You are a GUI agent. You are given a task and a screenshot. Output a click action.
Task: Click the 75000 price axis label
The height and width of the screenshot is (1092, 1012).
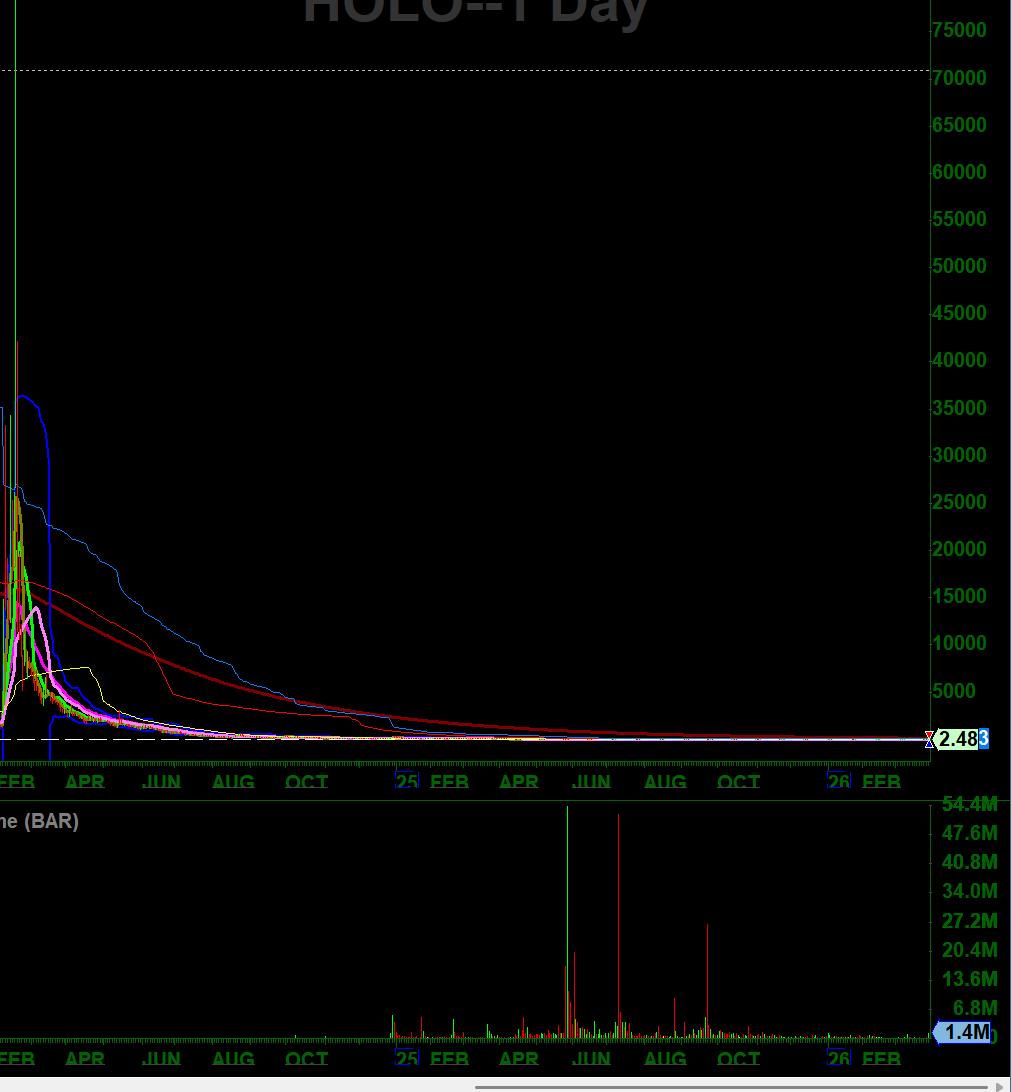(959, 30)
